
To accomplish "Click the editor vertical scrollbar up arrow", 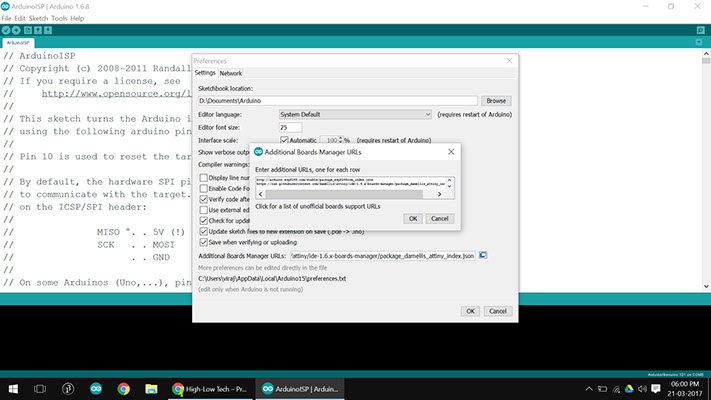I will (706, 53).
